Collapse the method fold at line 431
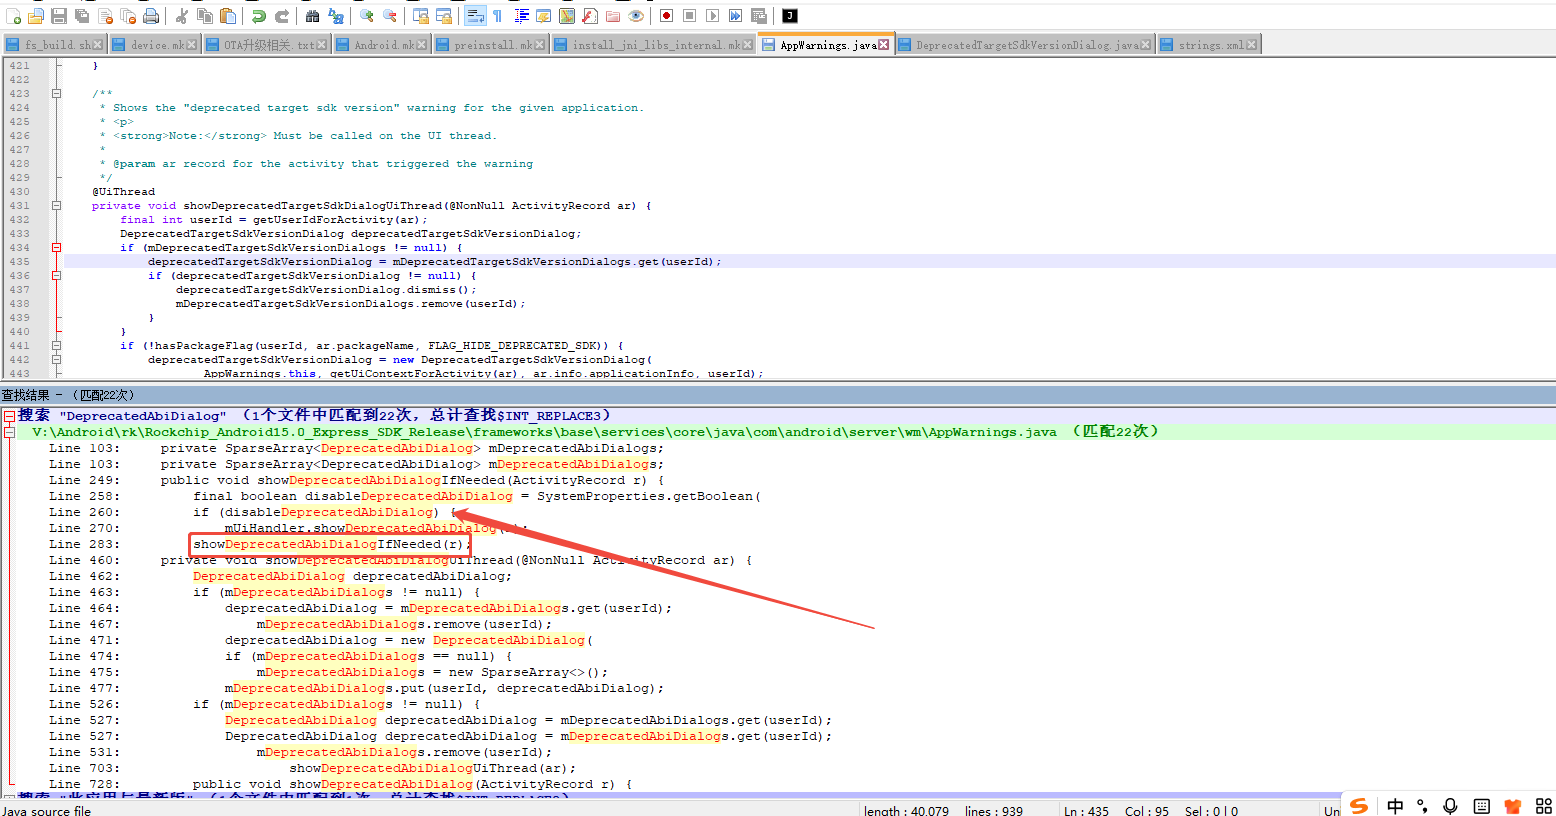1556x816 pixels. tap(56, 206)
